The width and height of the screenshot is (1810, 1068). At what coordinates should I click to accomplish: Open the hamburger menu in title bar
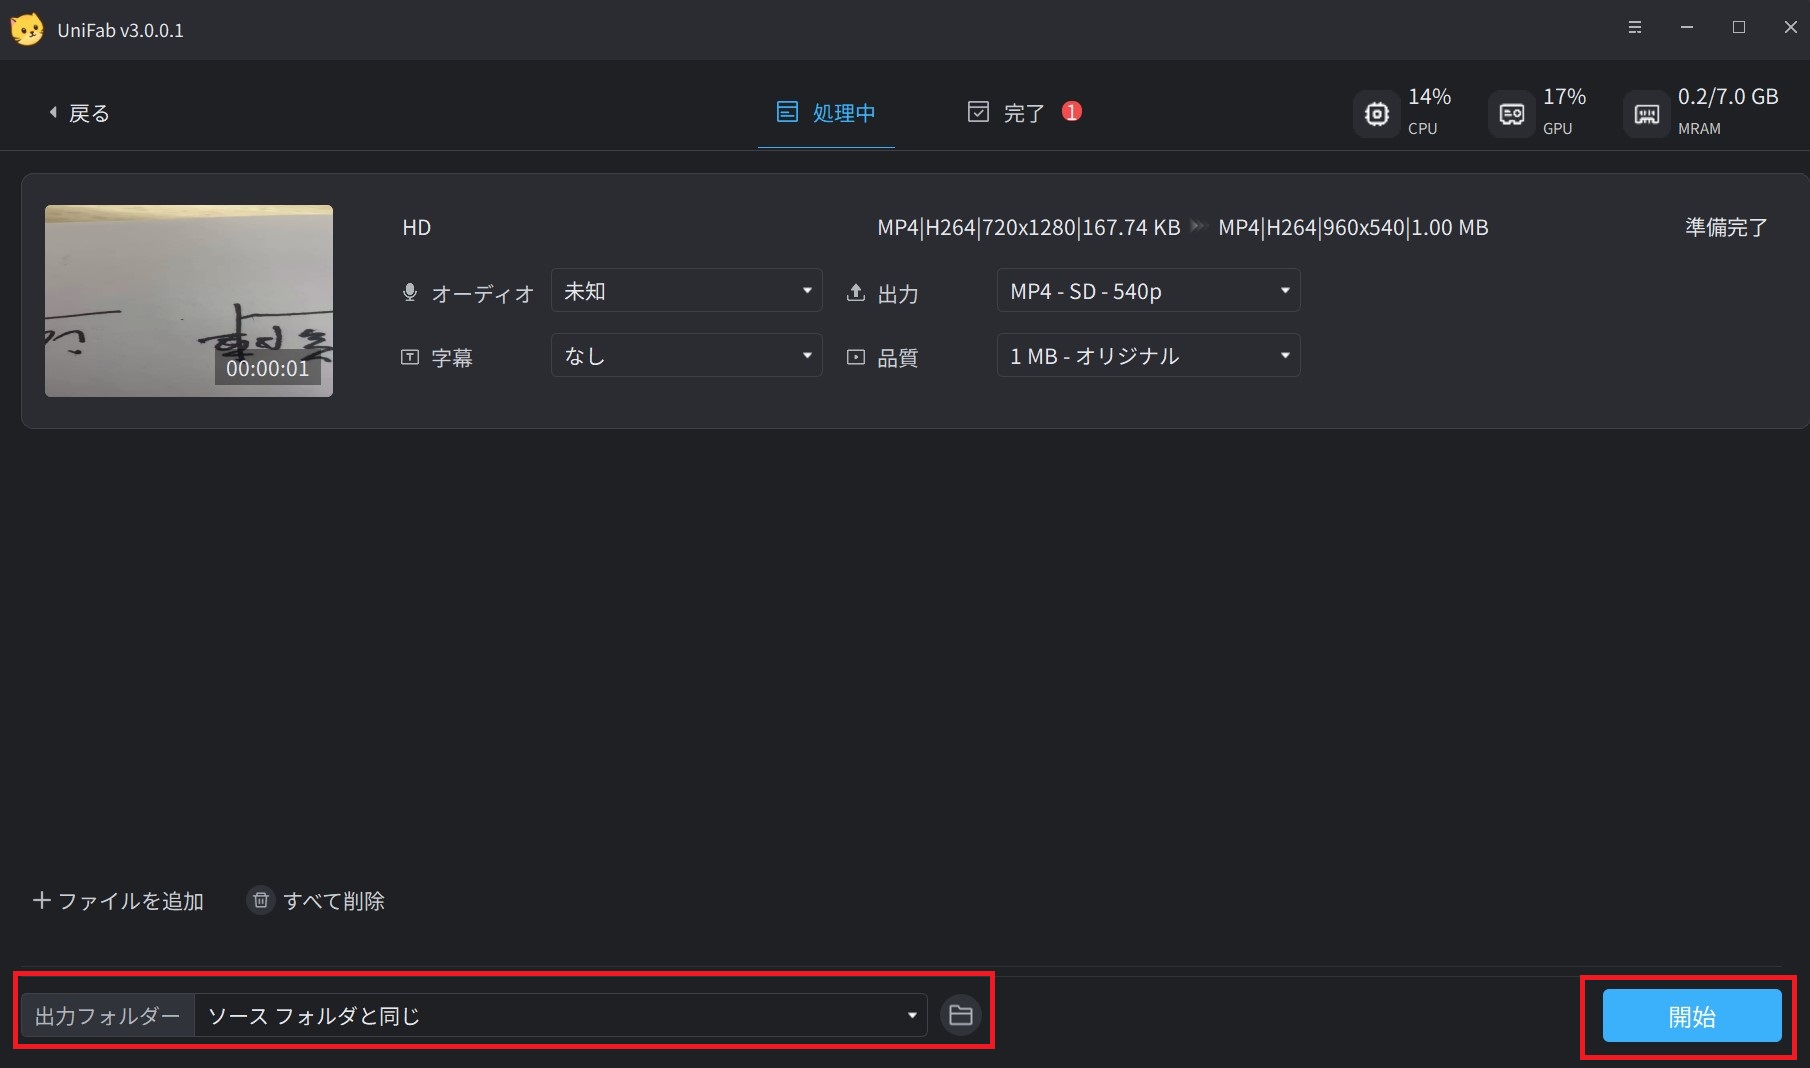1635,28
